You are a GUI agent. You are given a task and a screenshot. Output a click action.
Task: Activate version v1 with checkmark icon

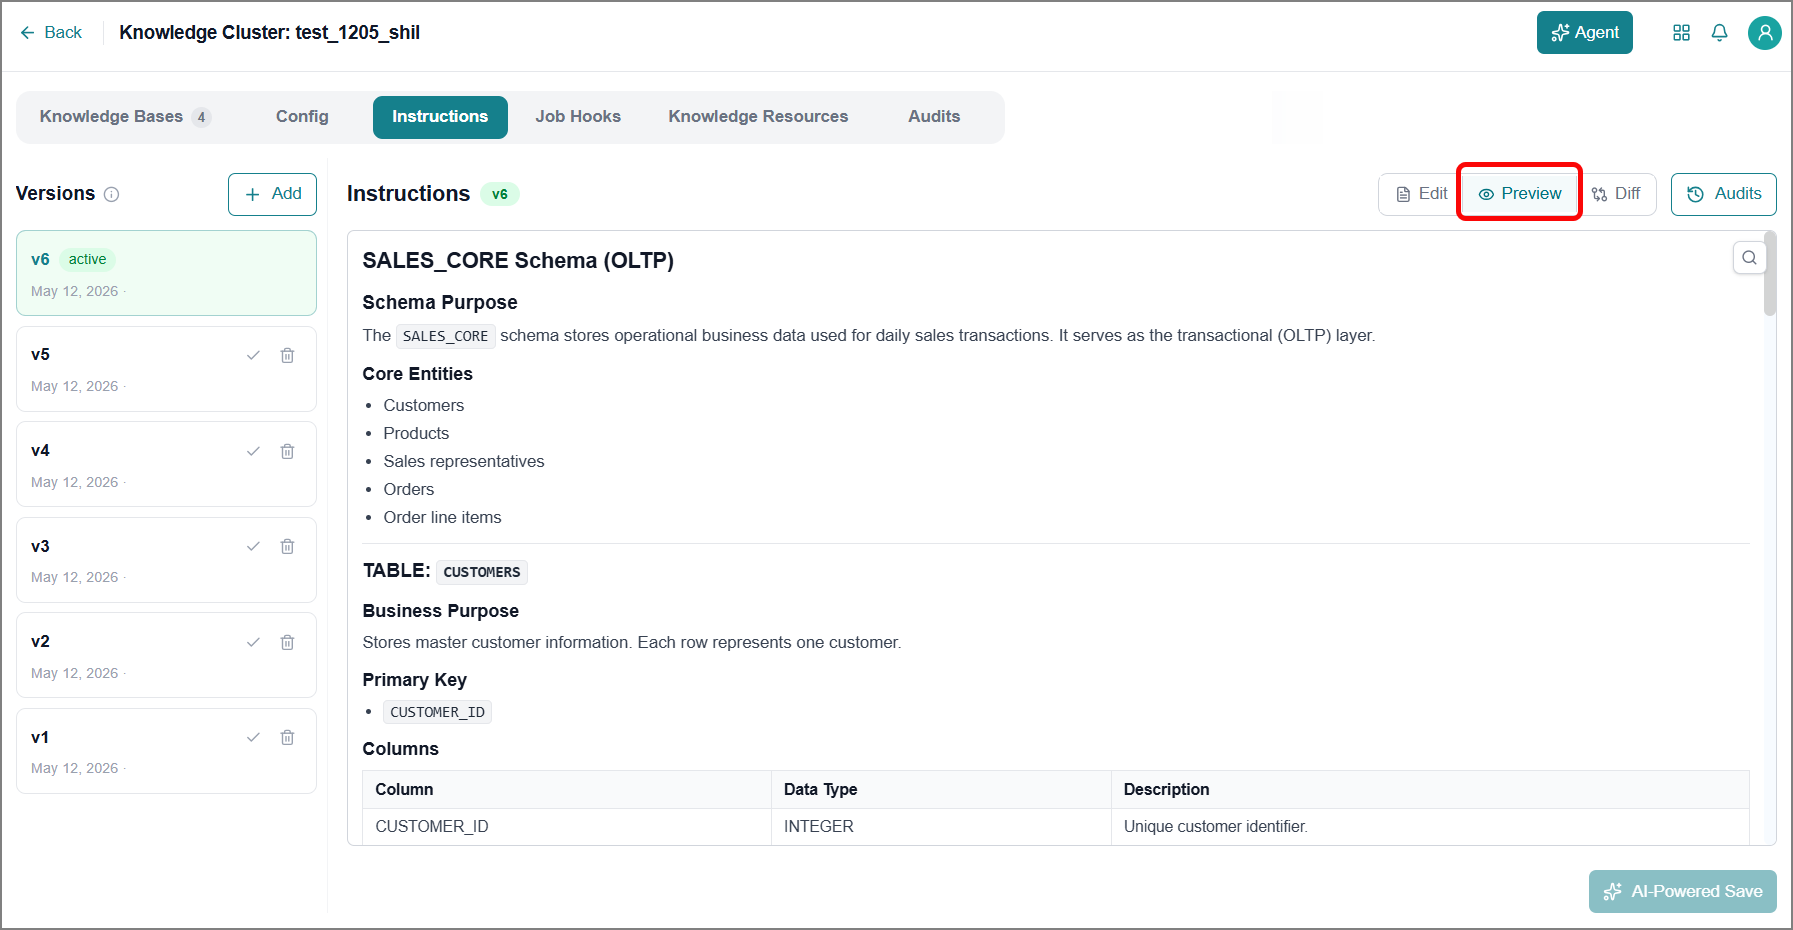[253, 737]
